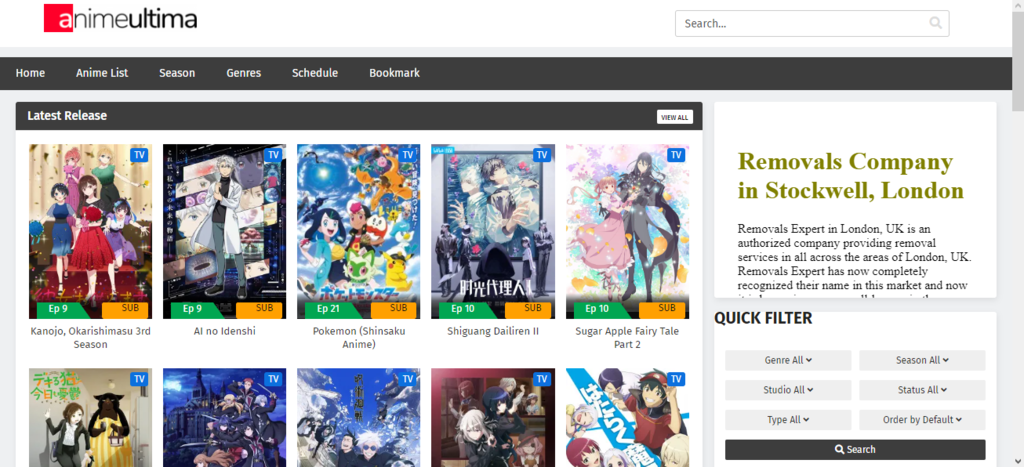Expand the Type All dropdown
Image resolution: width=1024 pixels, height=467 pixels.
point(788,420)
